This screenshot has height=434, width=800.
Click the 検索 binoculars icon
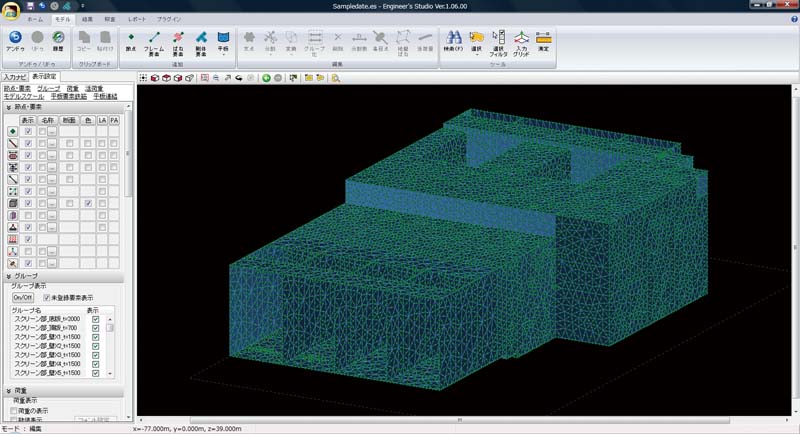(x=454, y=38)
